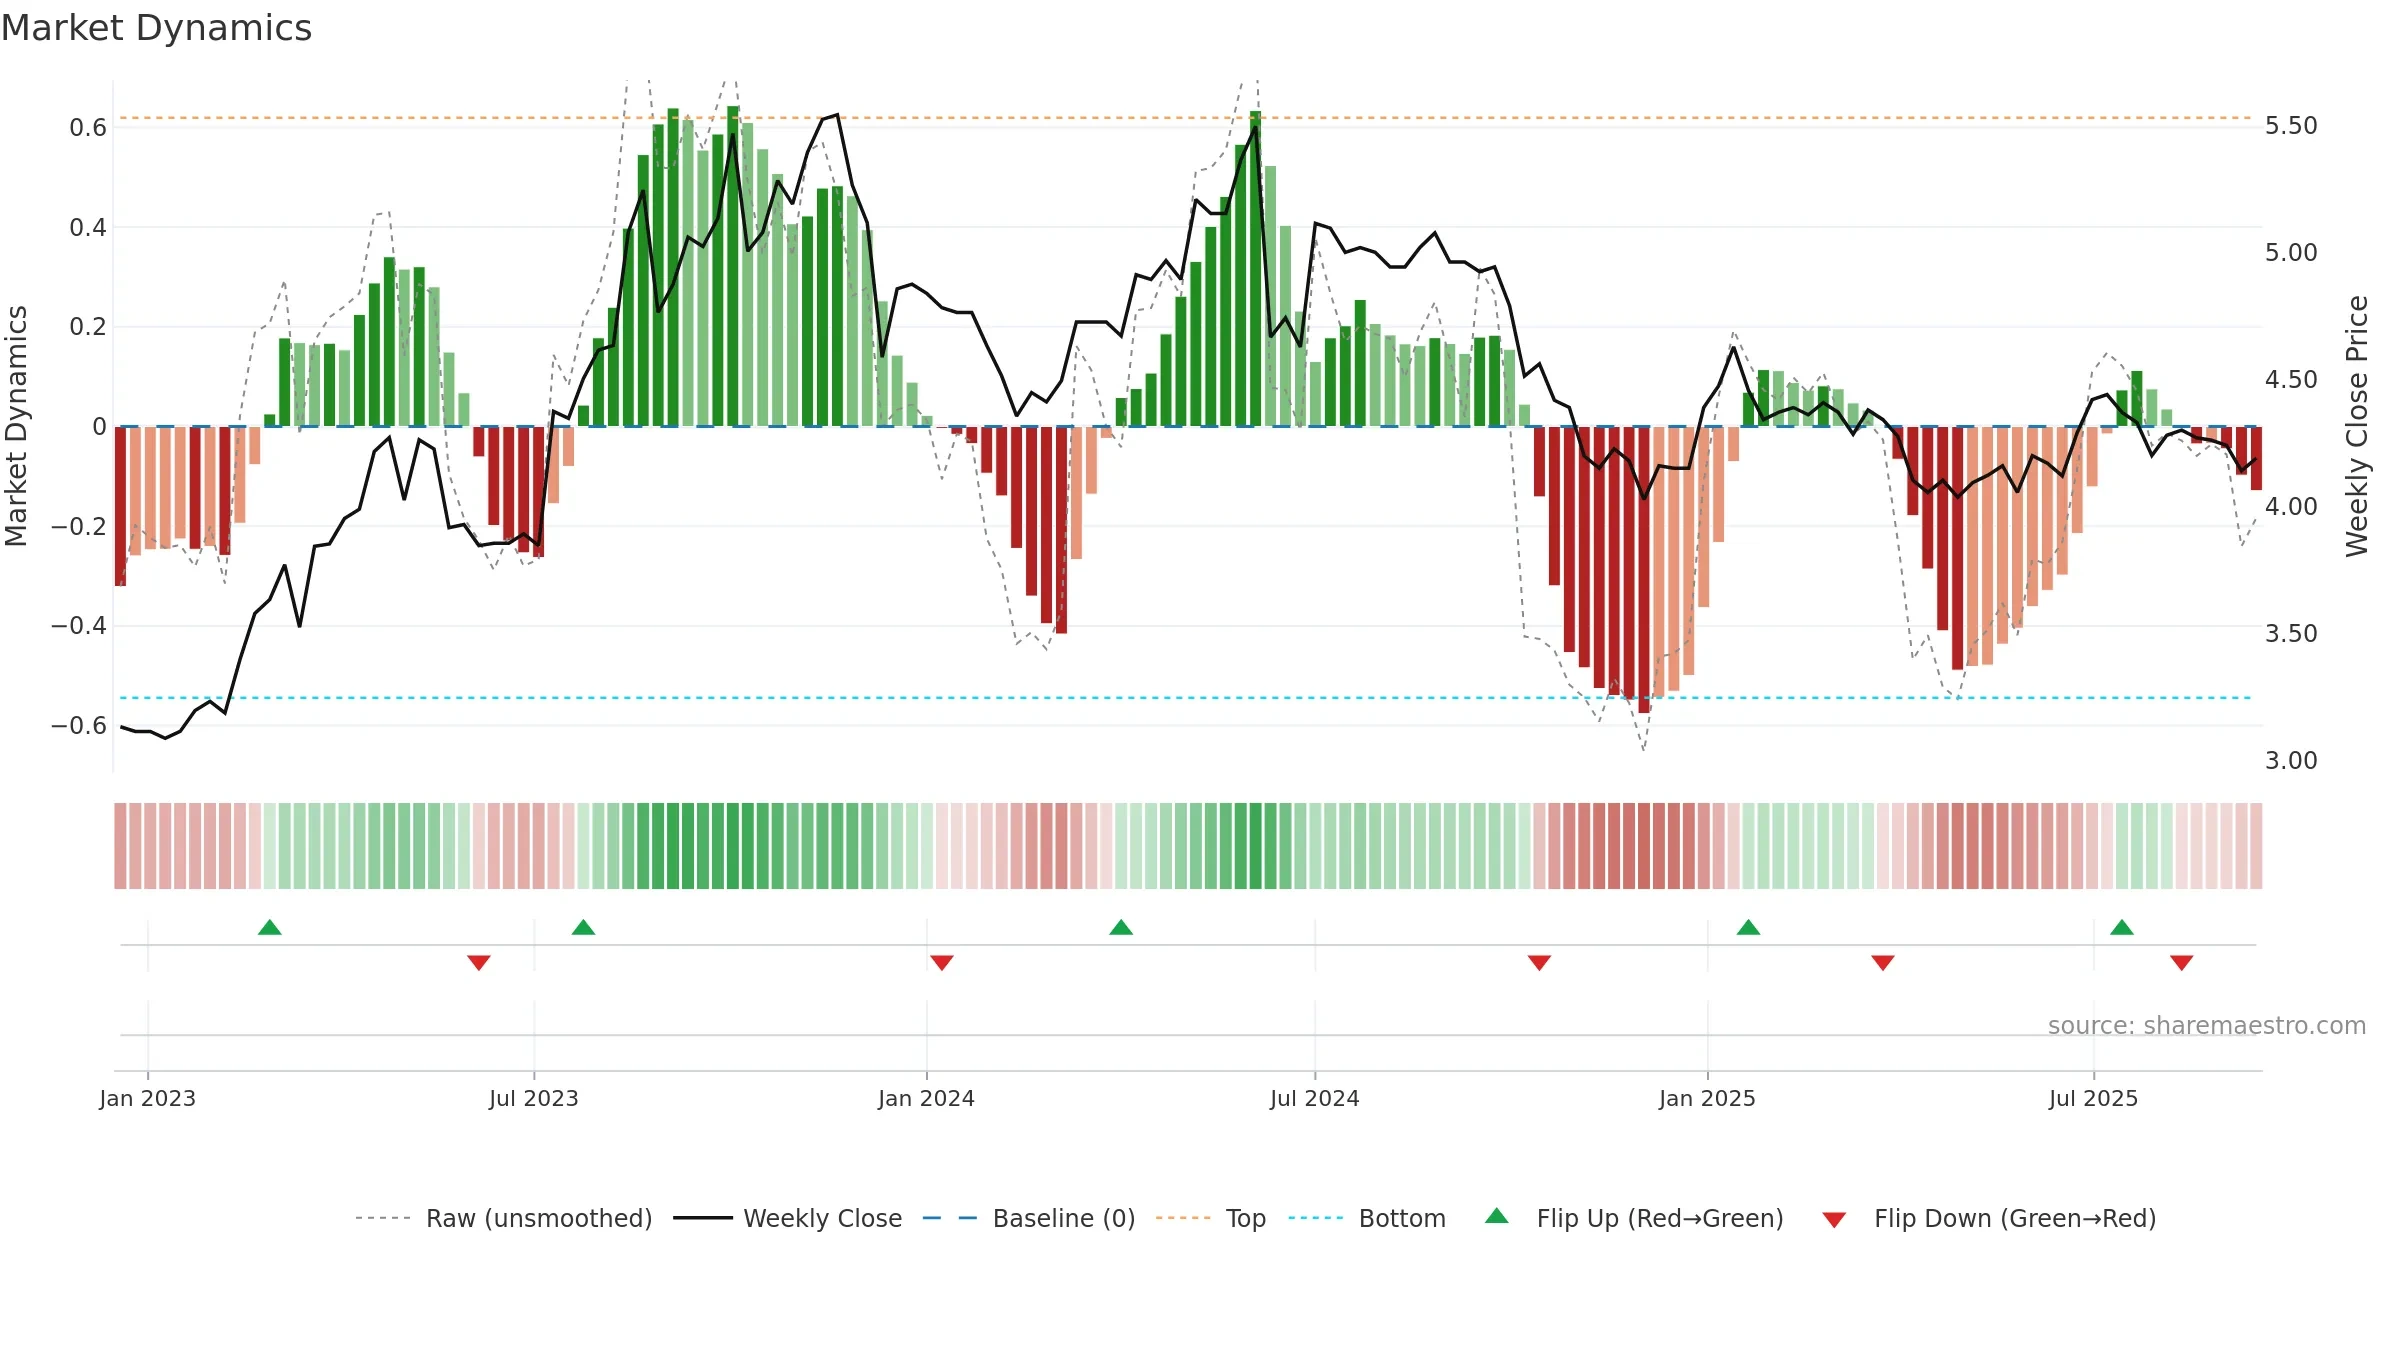This screenshot has width=2400, height=1350.
Task: Click the Weekly Close legend entry
Action: point(787,1218)
